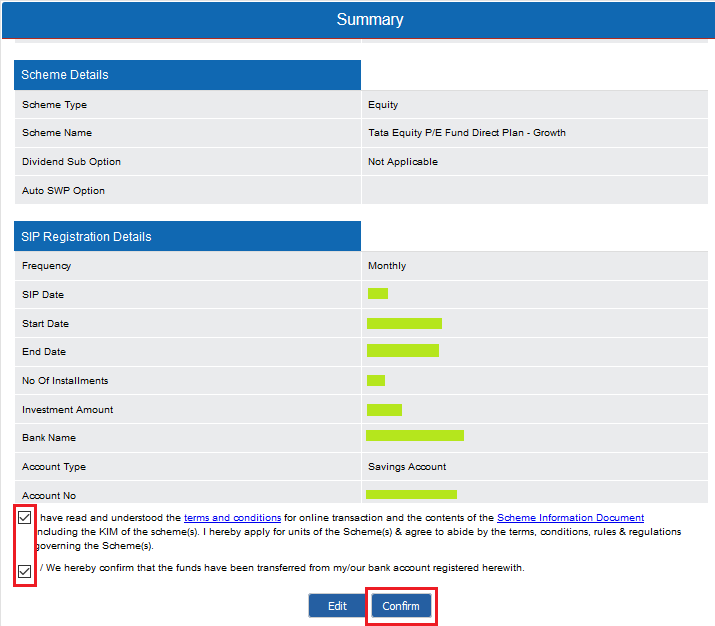
Task: Select the Frequency label
Action: (x=47, y=266)
